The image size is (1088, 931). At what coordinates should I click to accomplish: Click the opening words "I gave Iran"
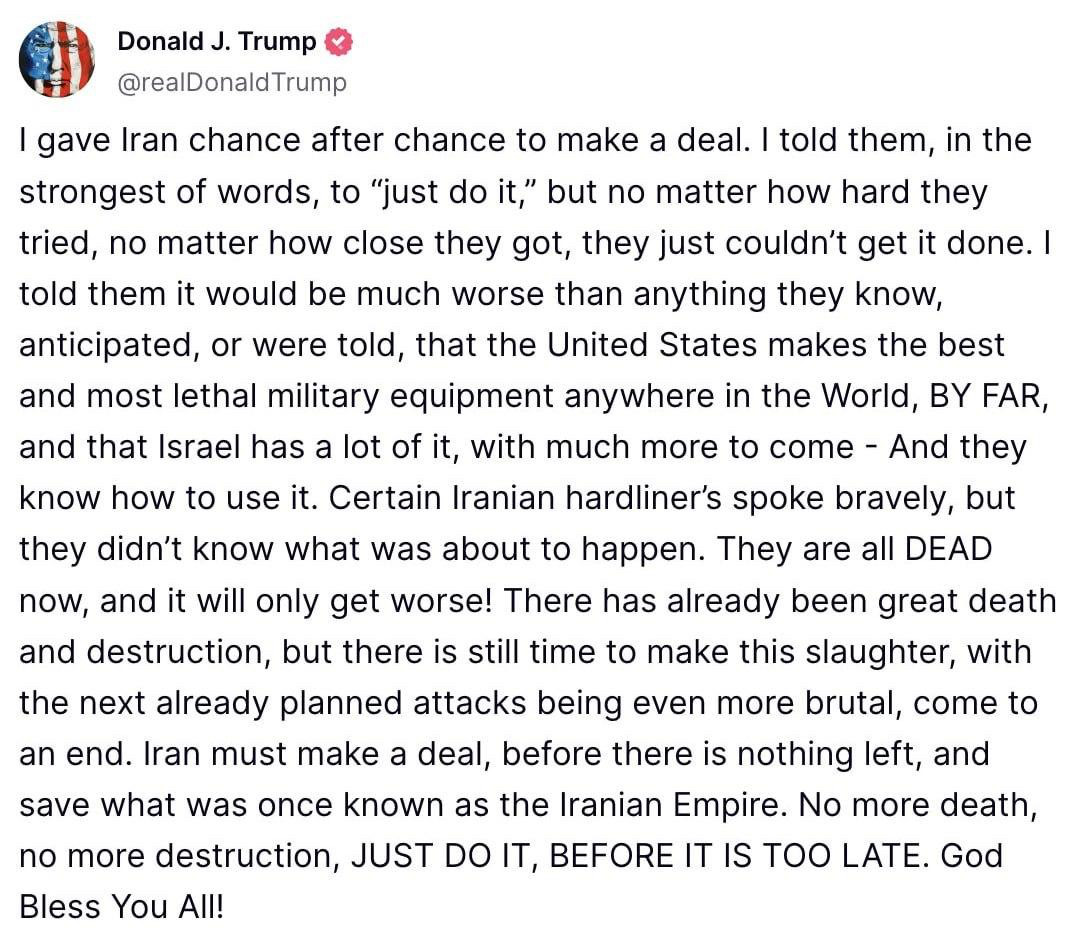point(99,141)
